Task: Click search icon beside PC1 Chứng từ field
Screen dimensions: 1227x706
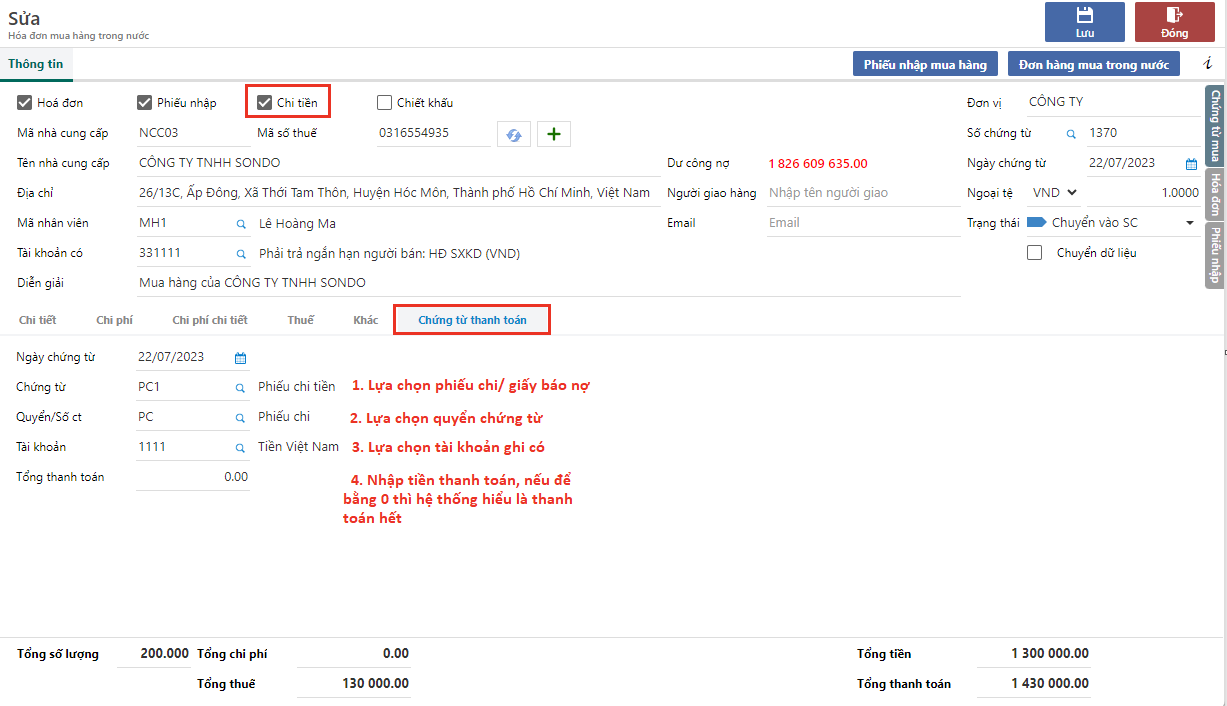Action: pos(240,388)
